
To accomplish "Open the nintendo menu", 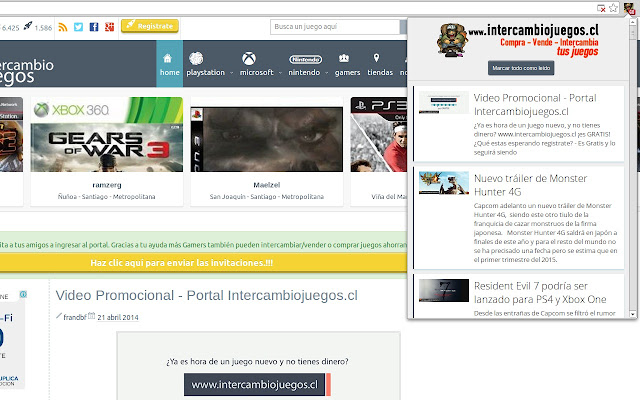I will [x=304, y=72].
